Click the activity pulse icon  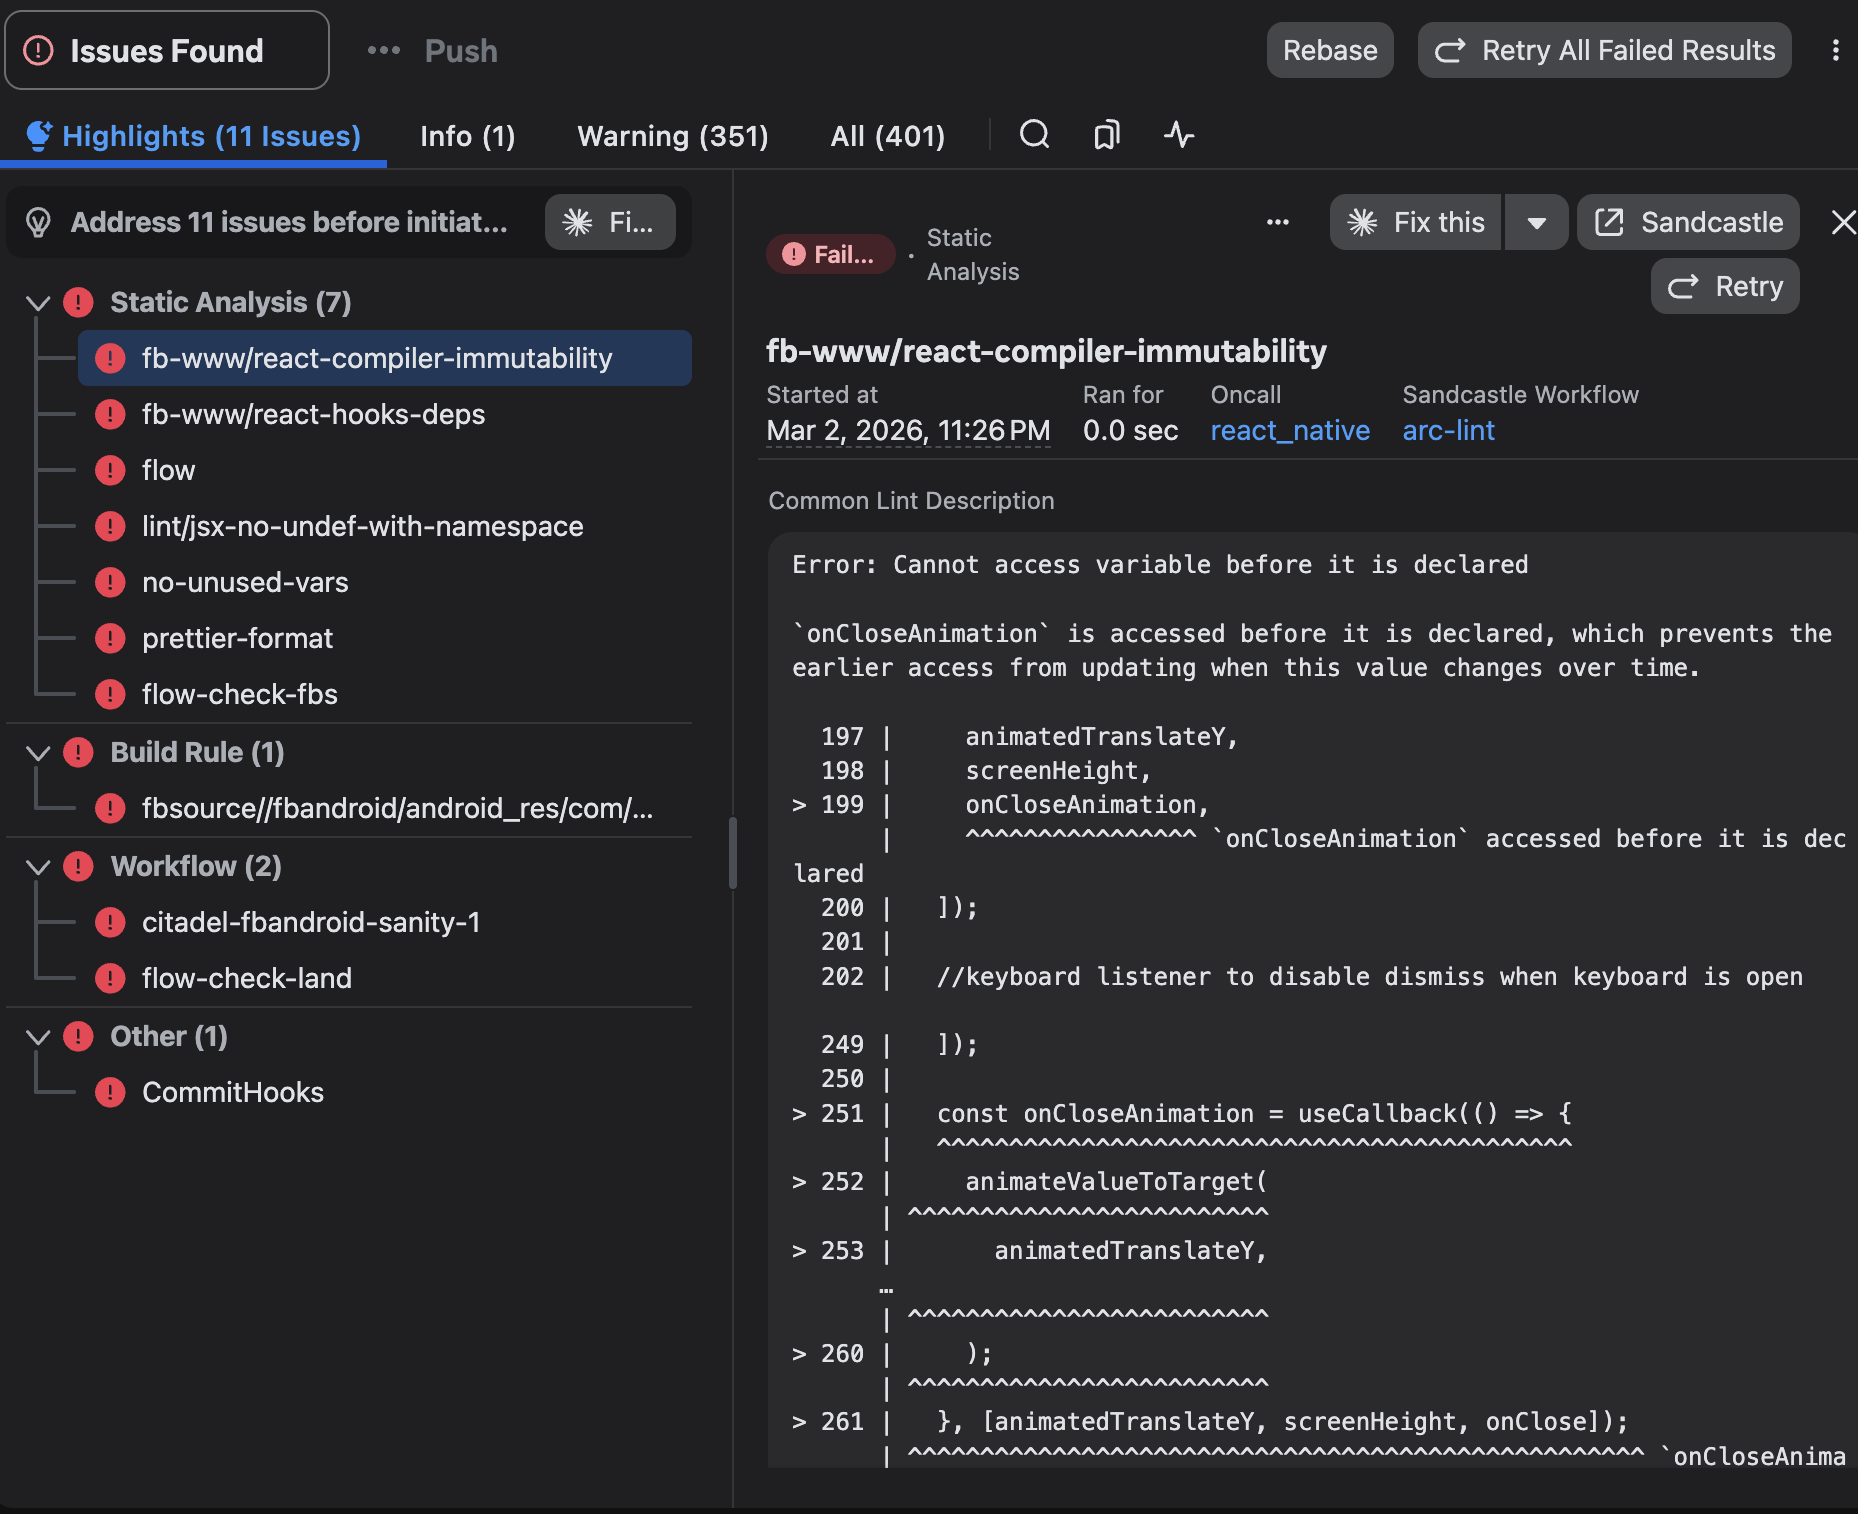coord(1179,134)
